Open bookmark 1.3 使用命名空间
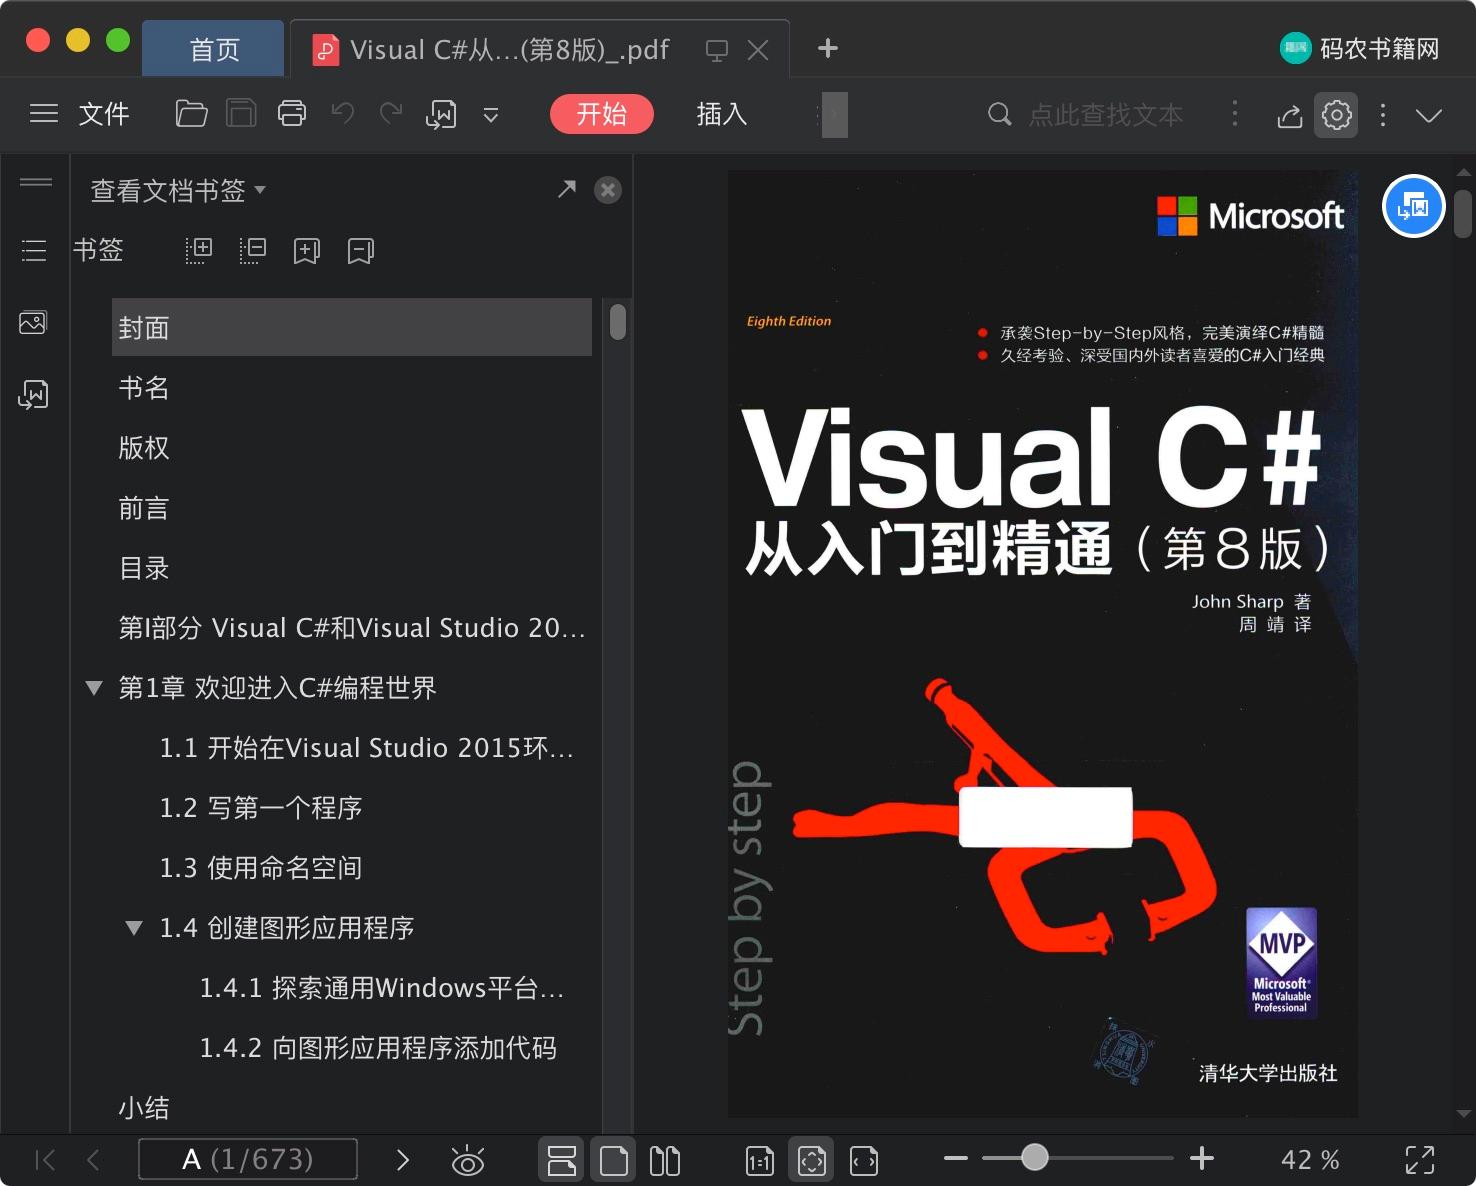The width and height of the screenshot is (1476, 1186). click(x=261, y=868)
